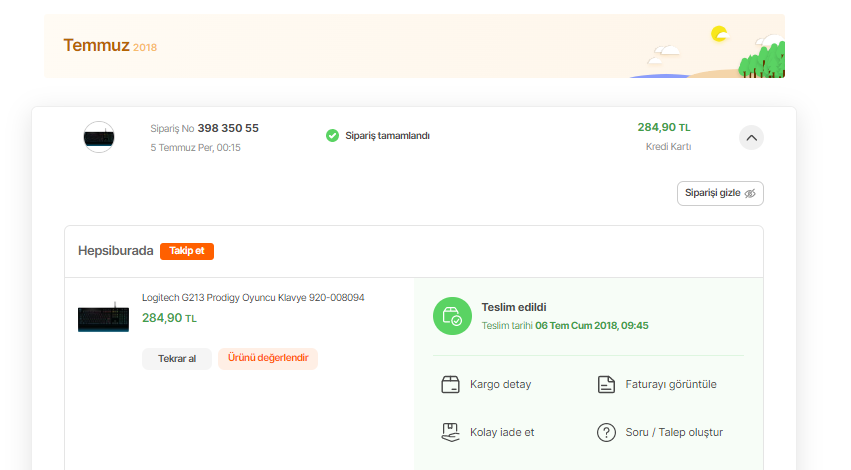Click the Temmuz 2018 heading
851x470 pixels.
[110, 46]
